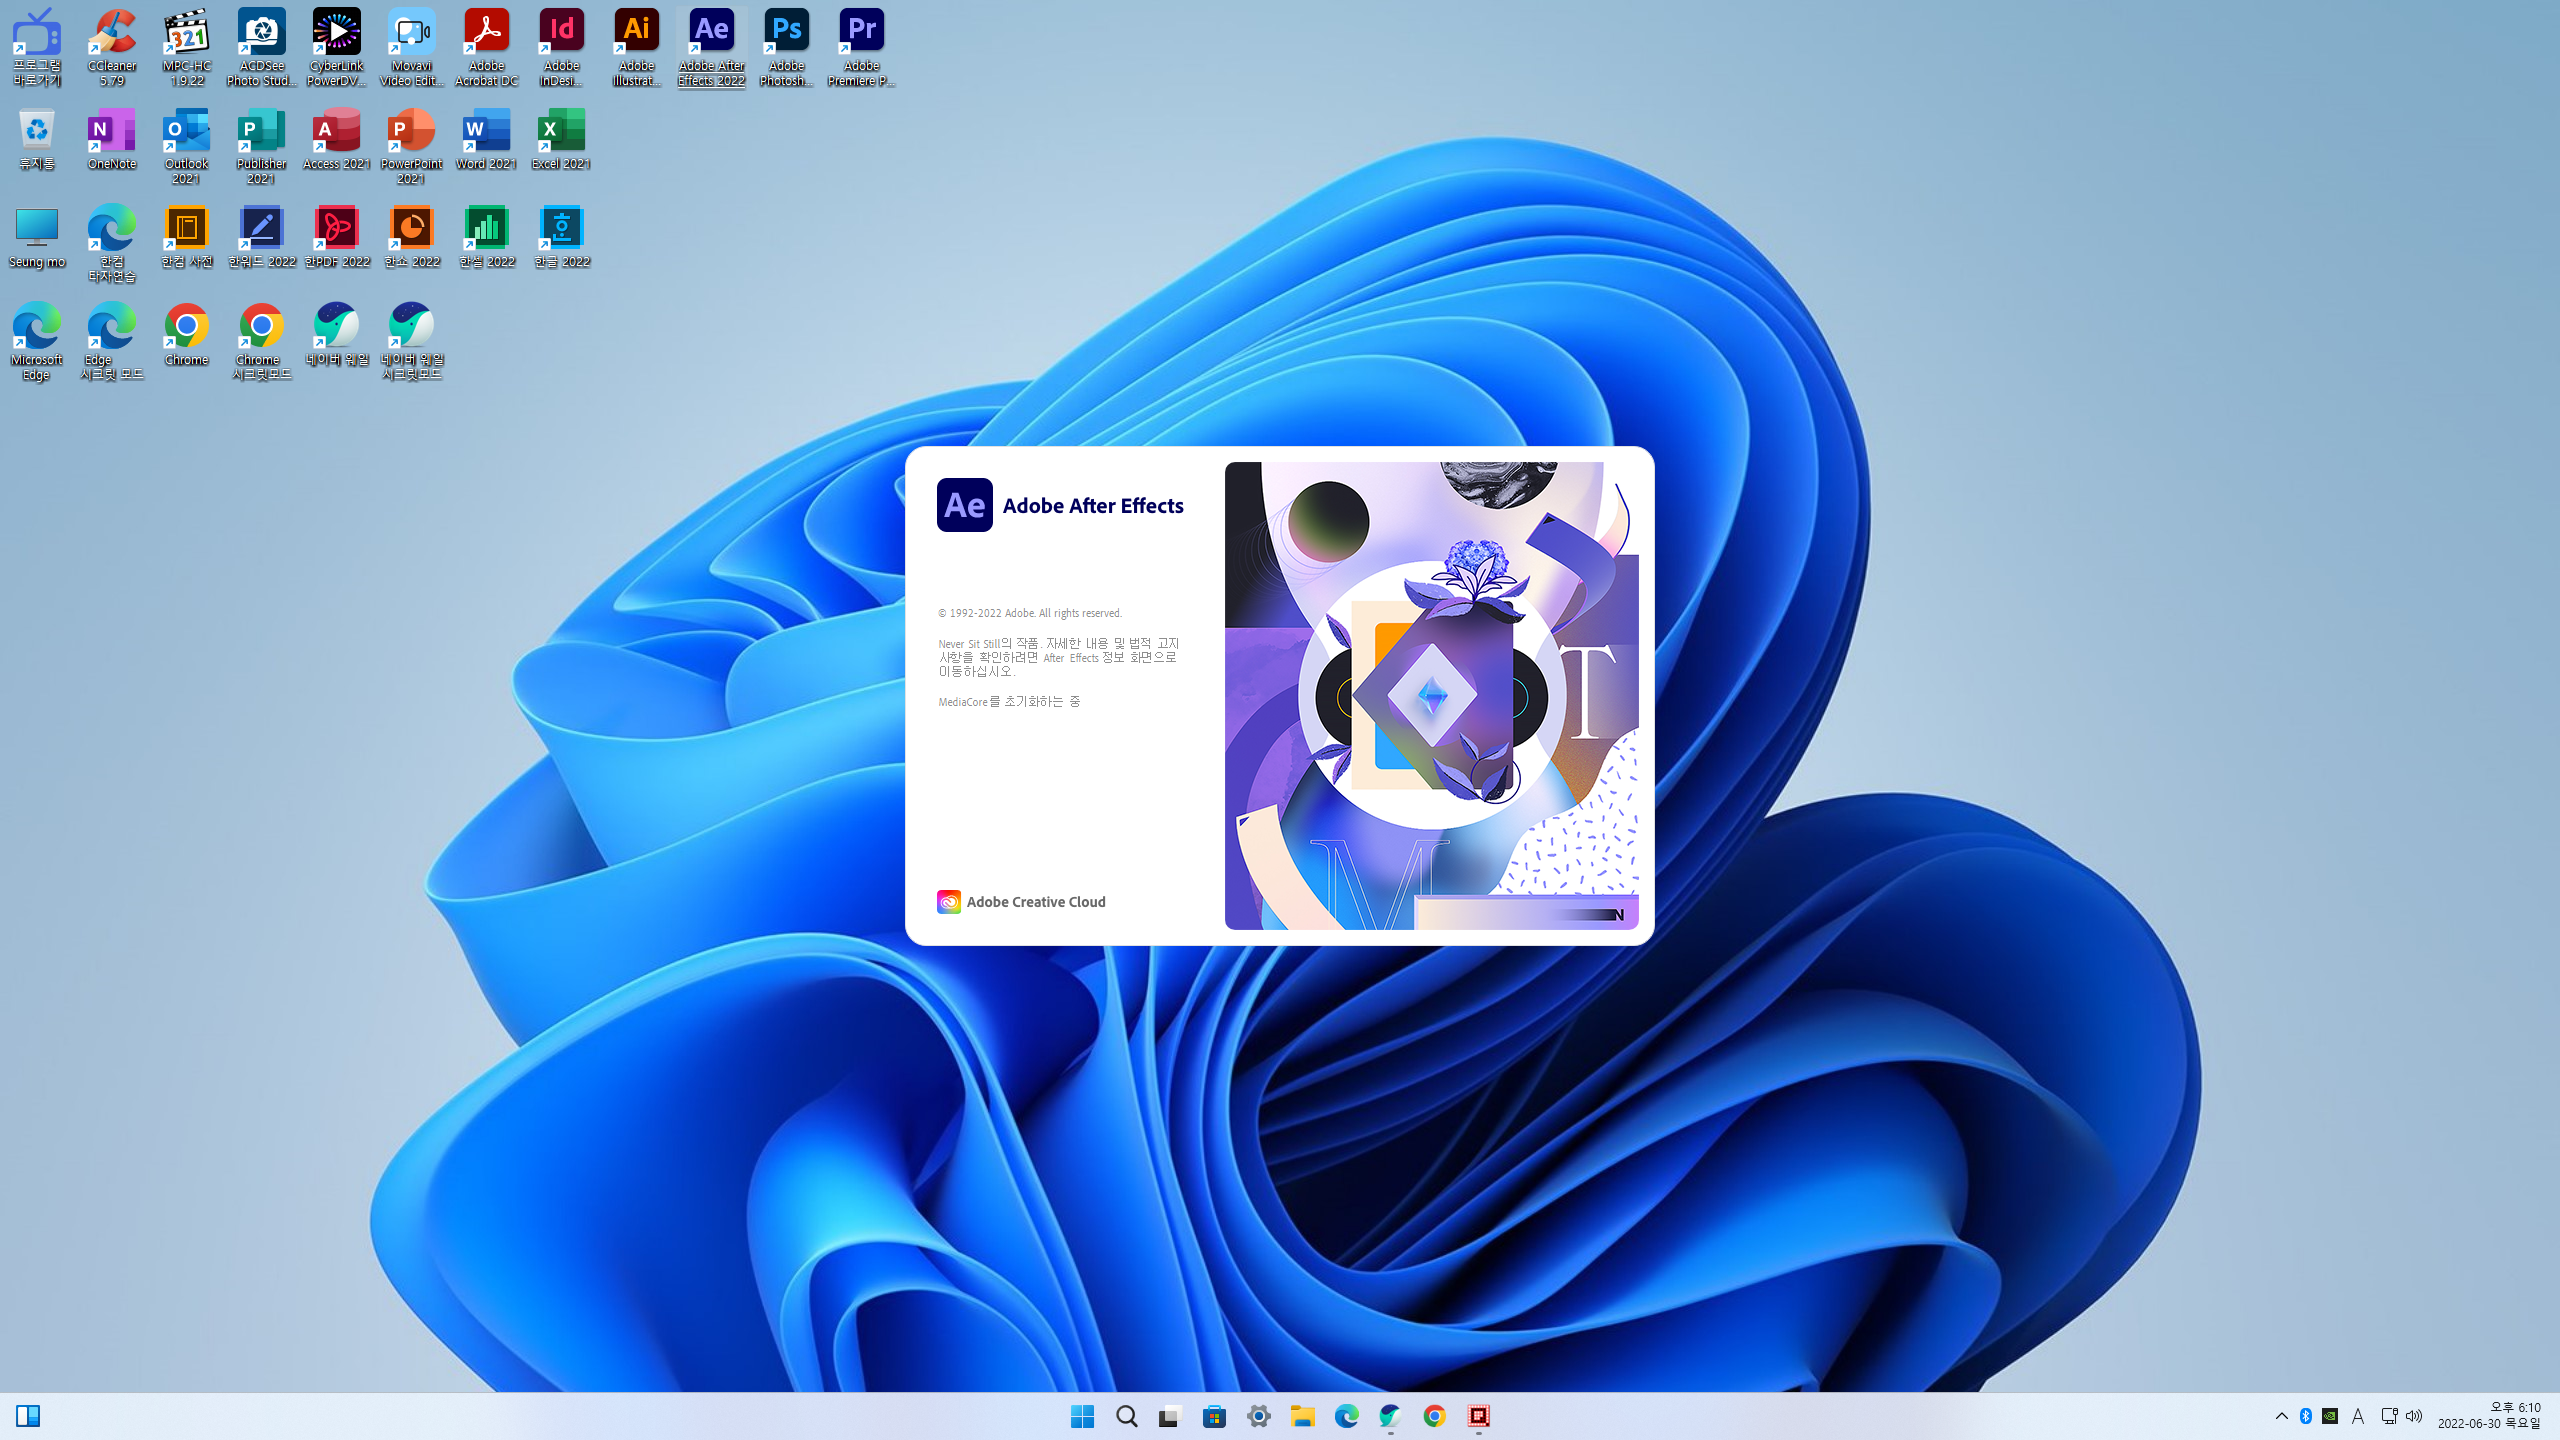Viewport: 2560px width, 1440px height.
Task: Open the Adobe After Effects 2022 desktop icon
Action: point(711,46)
